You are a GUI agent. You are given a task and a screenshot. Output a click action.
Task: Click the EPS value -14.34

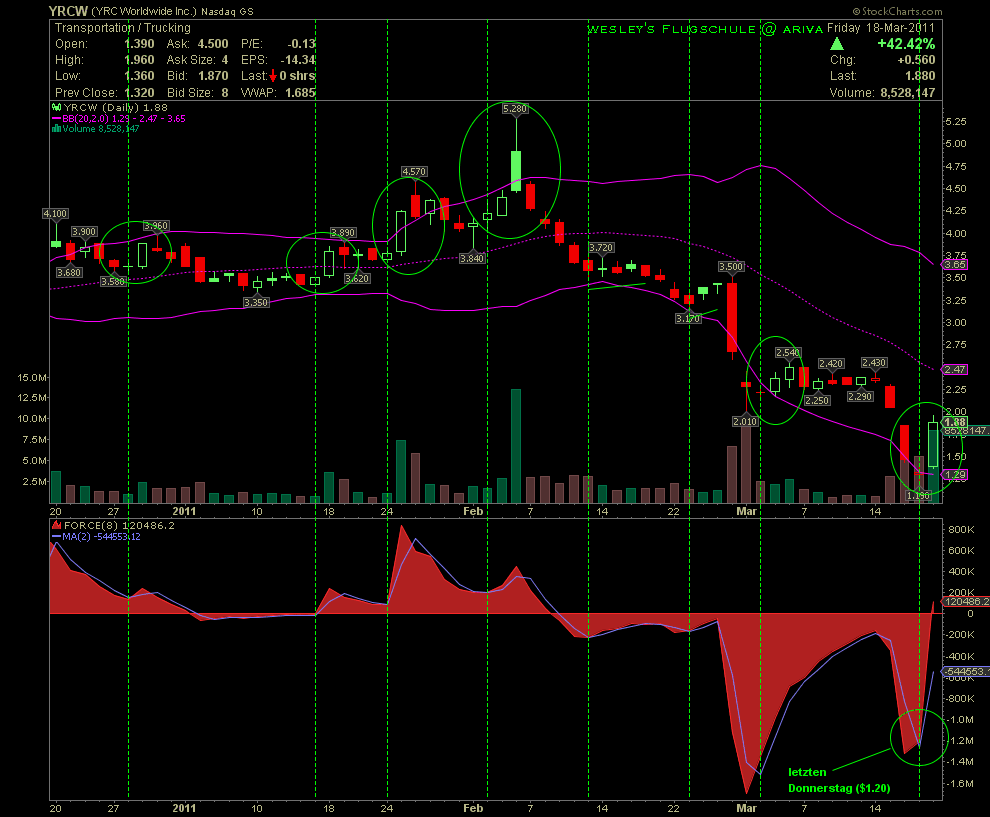[298, 60]
